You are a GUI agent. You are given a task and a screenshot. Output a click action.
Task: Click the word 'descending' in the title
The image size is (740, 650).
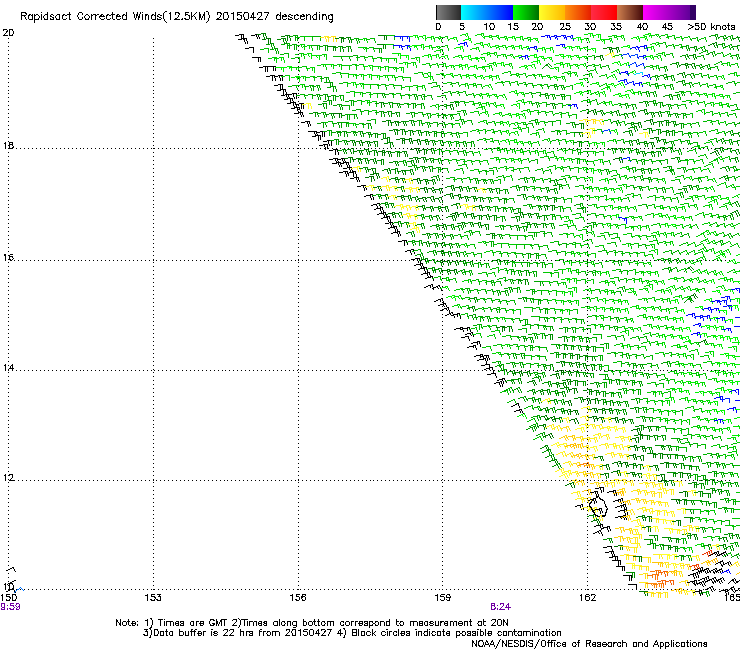coord(304,17)
